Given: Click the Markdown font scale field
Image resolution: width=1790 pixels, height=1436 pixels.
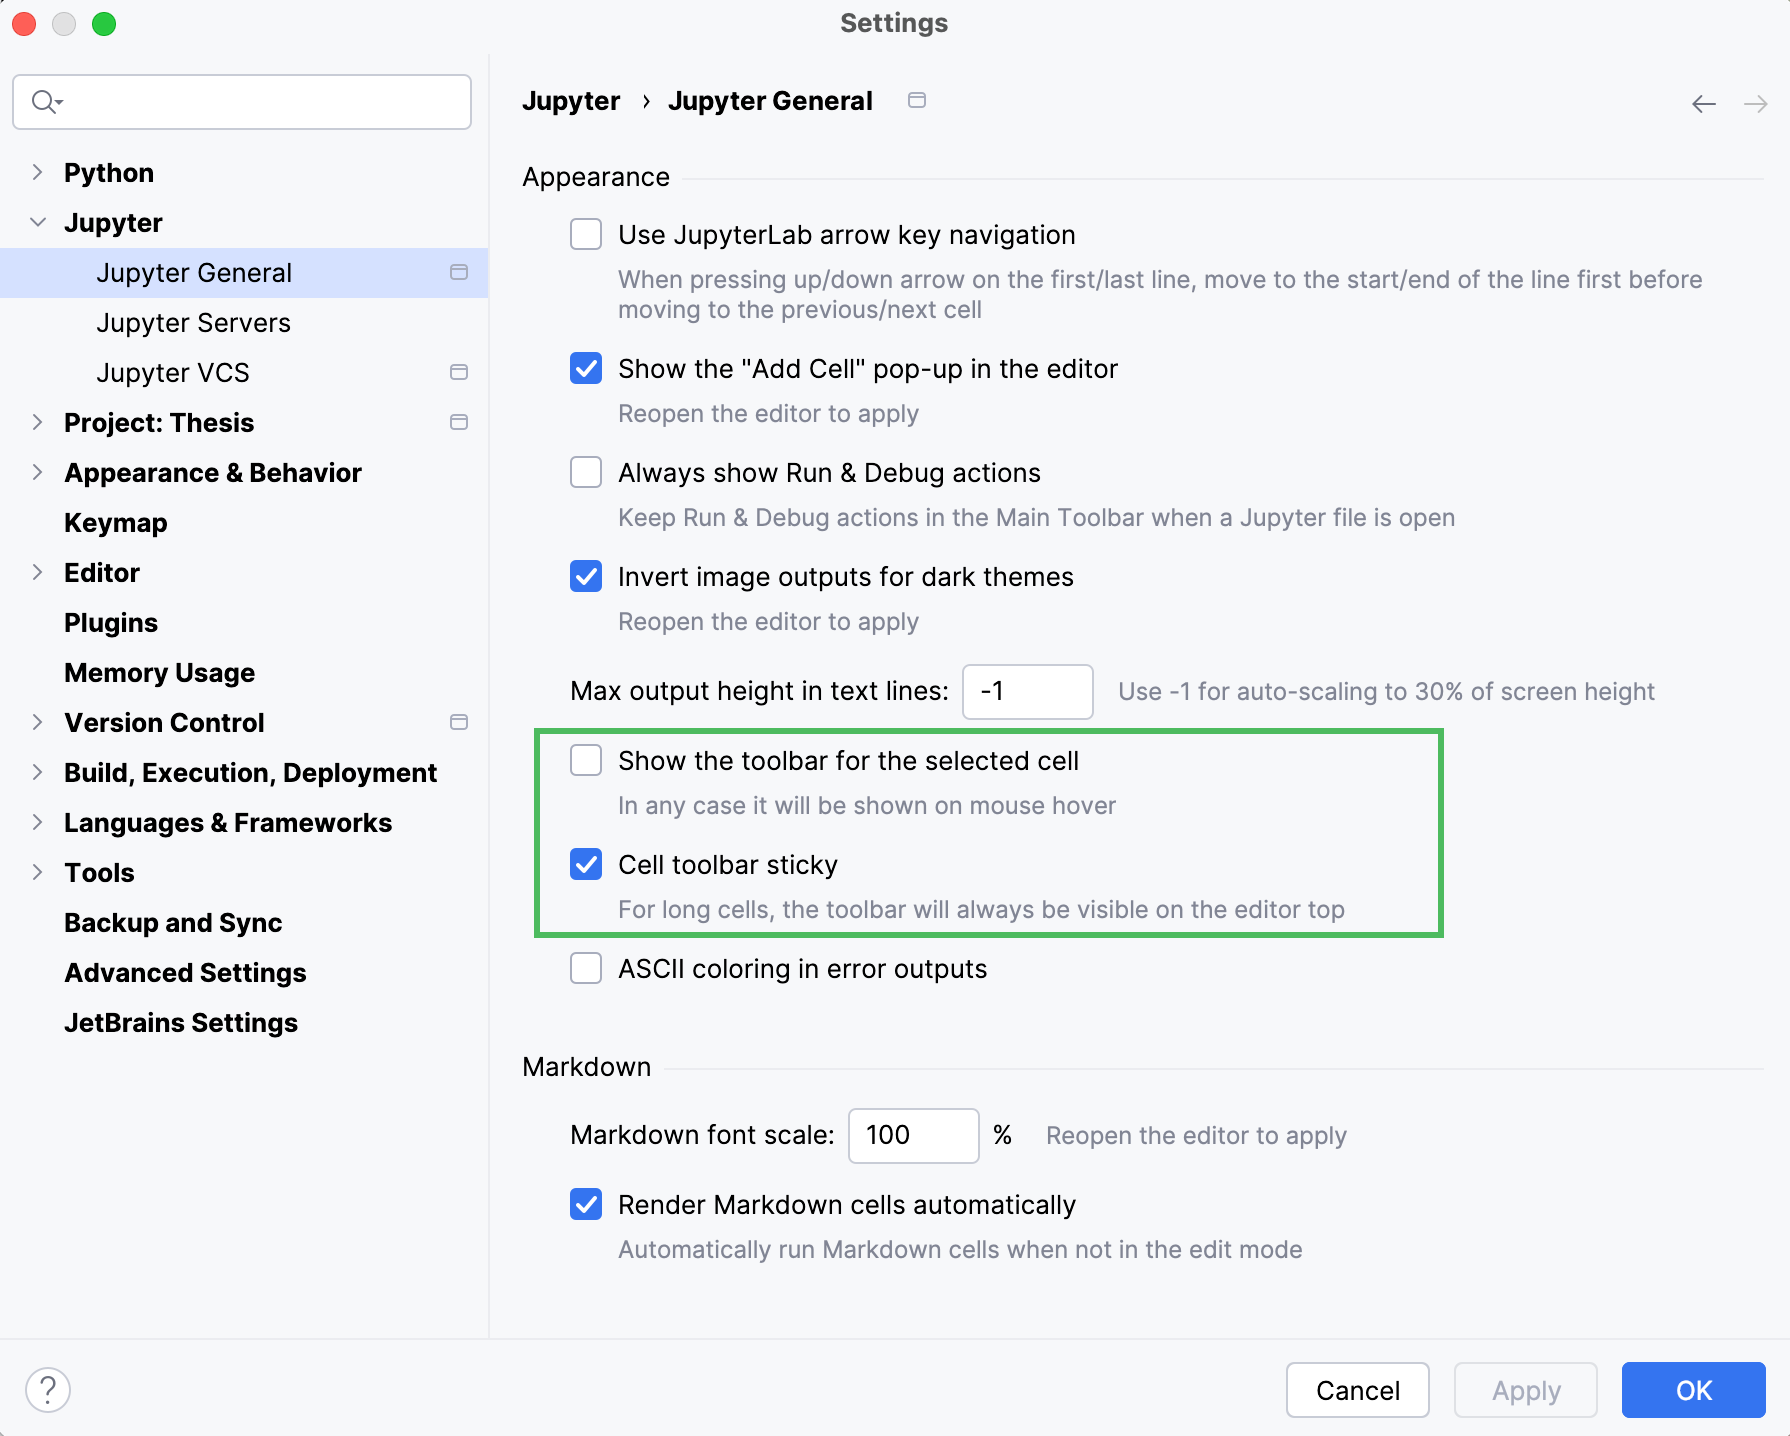Looking at the screenshot, I should click(x=912, y=1135).
